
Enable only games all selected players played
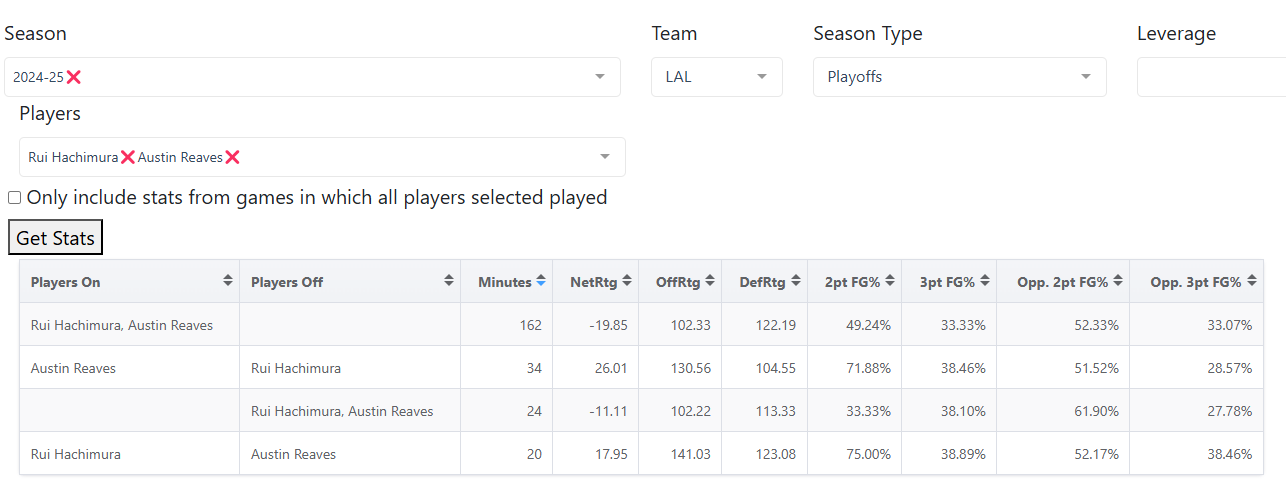pyautogui.click(x=15, y=198)
